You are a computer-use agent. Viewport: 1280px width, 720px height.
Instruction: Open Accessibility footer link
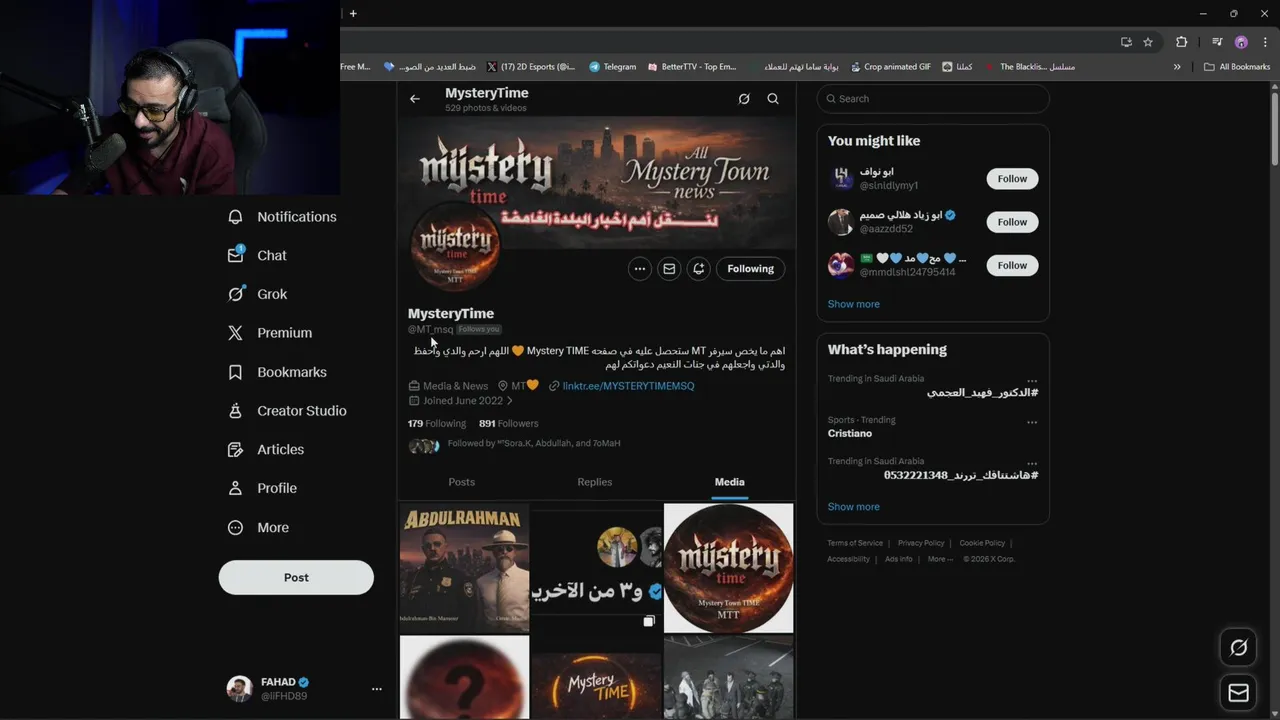(x=849, y=559)
